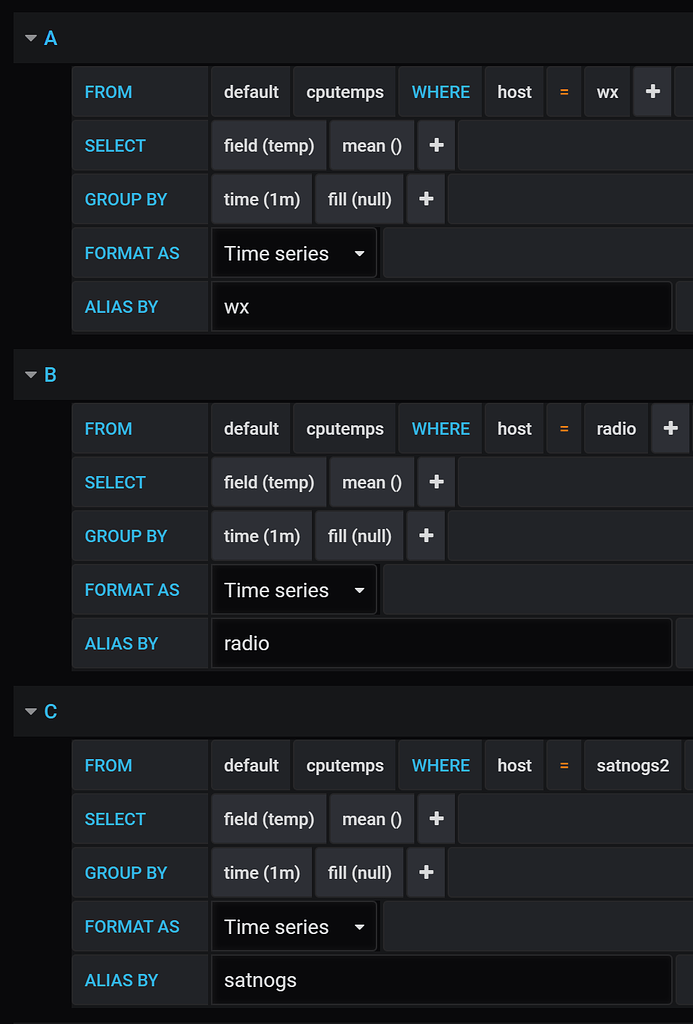Screen dimensions: 693x1024
Task: Add another field to SELECT in query A
Action: coord(435,145)
